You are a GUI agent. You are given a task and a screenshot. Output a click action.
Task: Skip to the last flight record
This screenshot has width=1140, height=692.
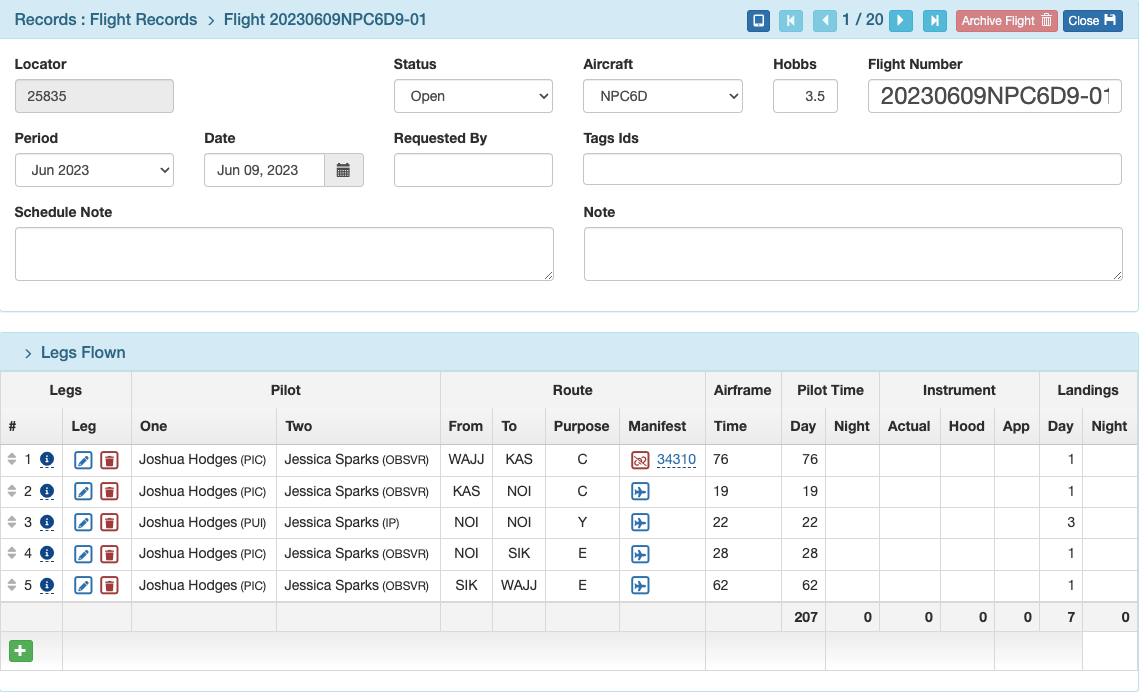coord(934,20)
